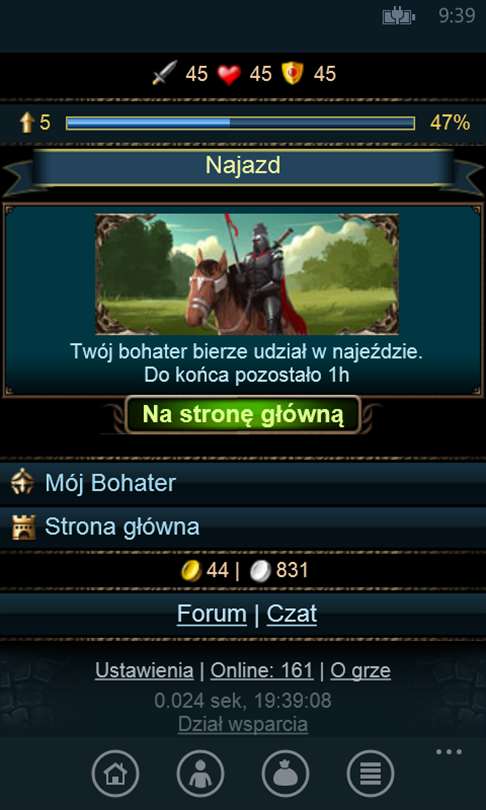Click the red heart health icon
Viewport: 486px width, 810px height.
(x=229, y=74)
